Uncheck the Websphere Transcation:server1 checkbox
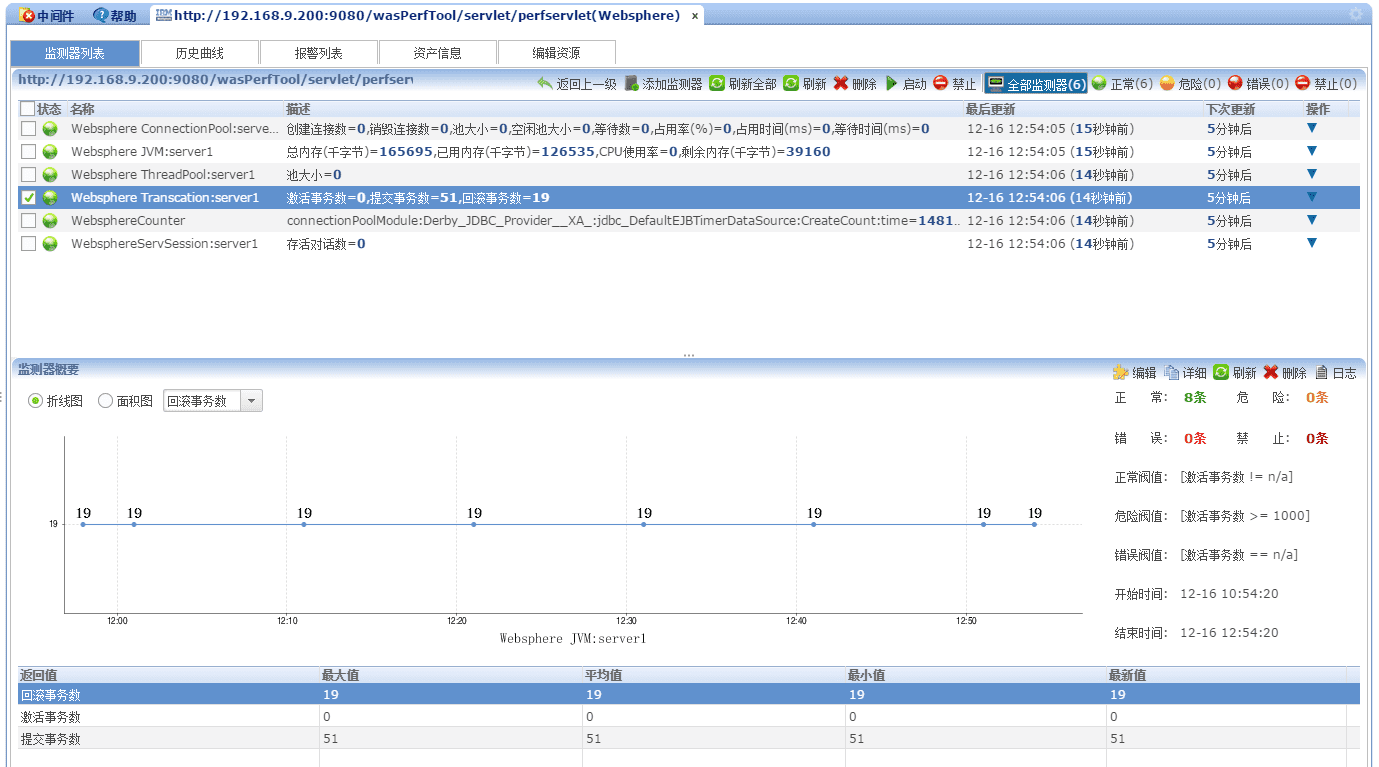 (x=28, y=198)
